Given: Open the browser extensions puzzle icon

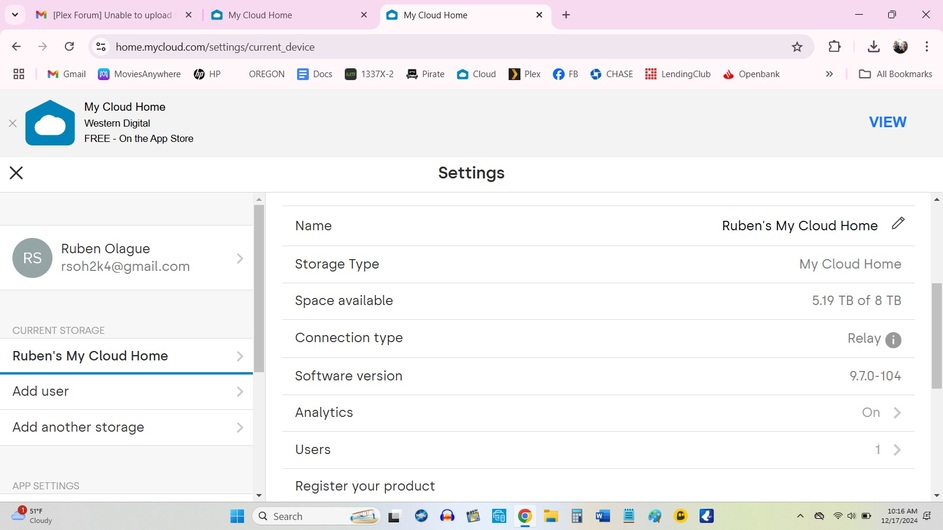Looking at the screenshot, I should click(x=834, y=46).
